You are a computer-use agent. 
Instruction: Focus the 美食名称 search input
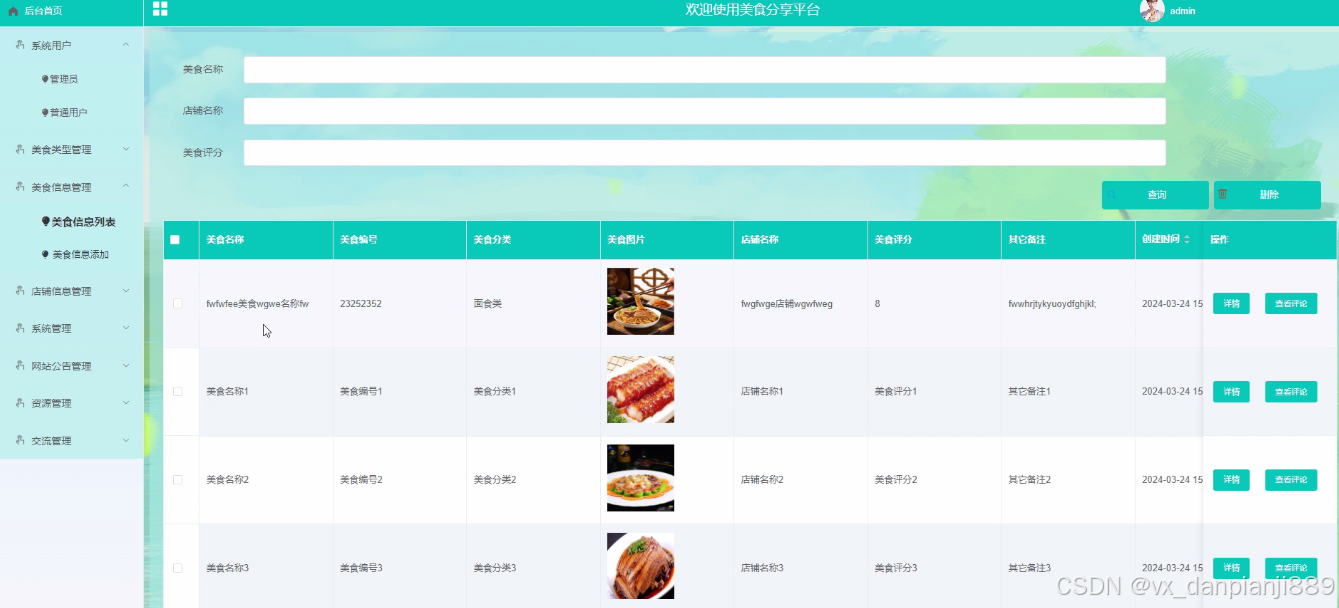click(704, 70)
